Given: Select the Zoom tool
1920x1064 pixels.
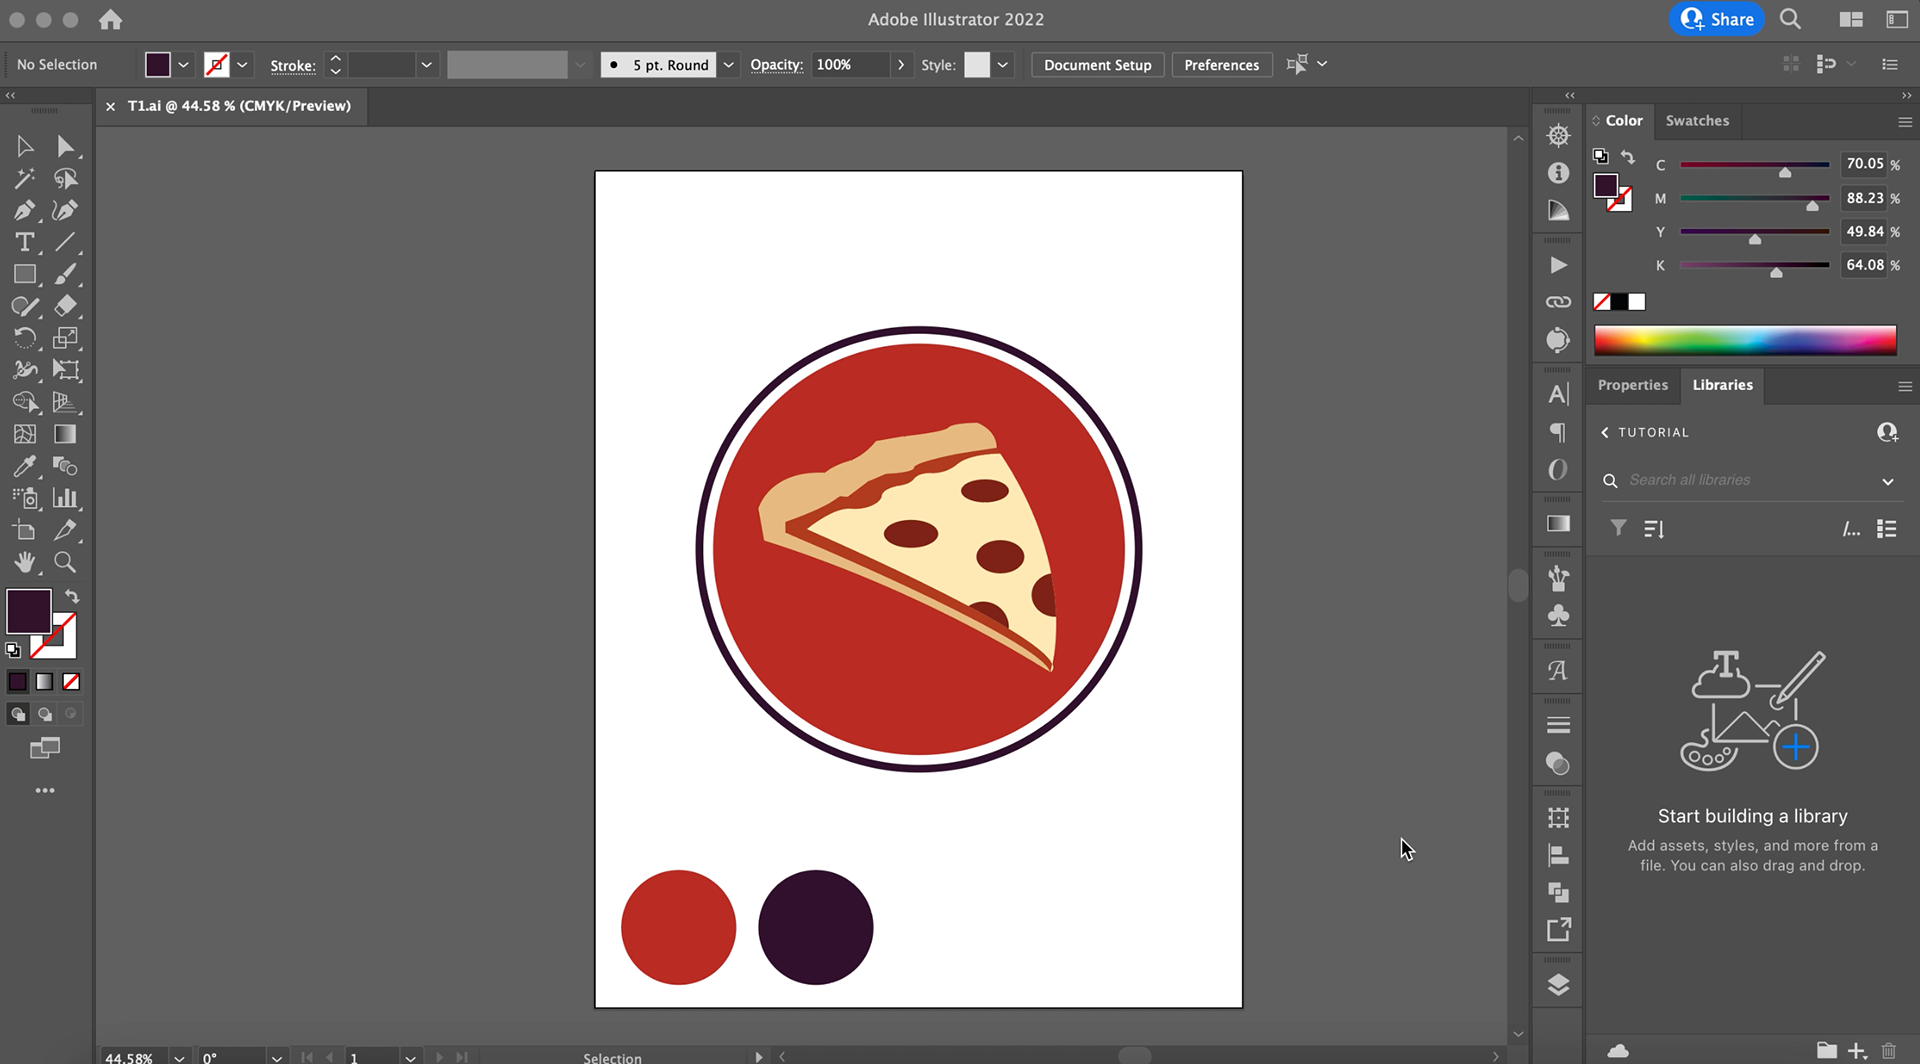Looking at the screenshot, I should pos(65,563).
